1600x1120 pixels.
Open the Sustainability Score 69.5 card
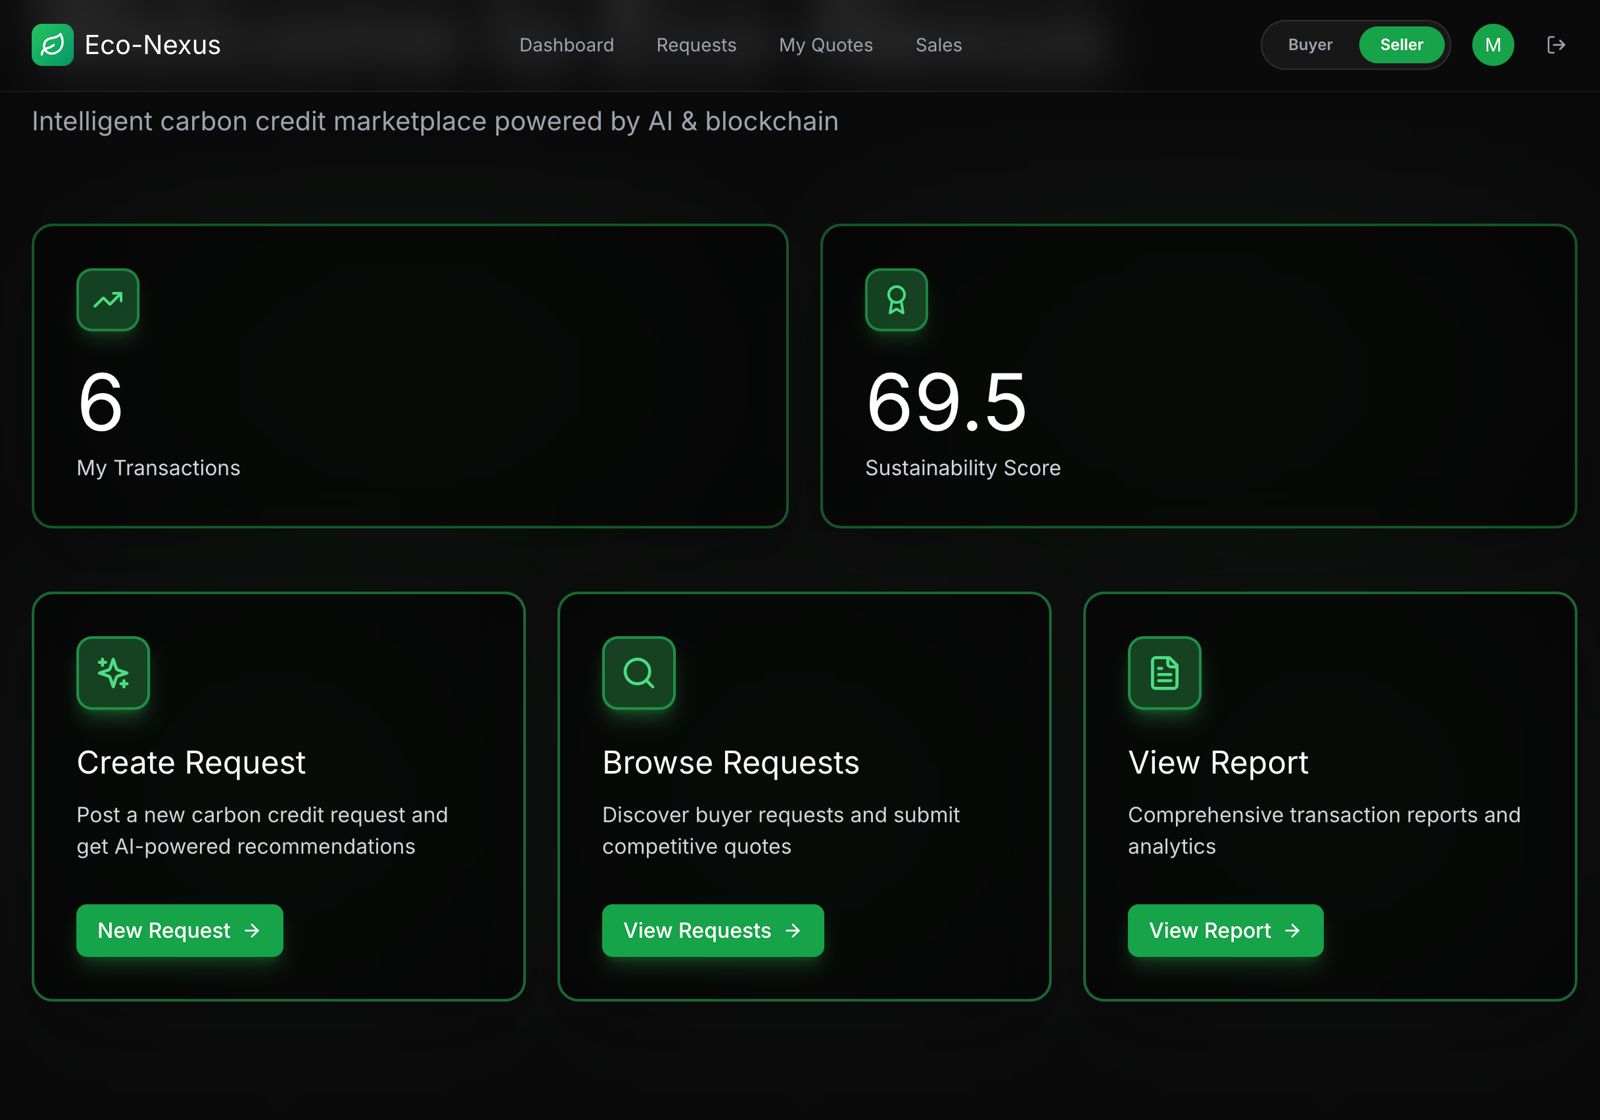(x=1199, y=376)
